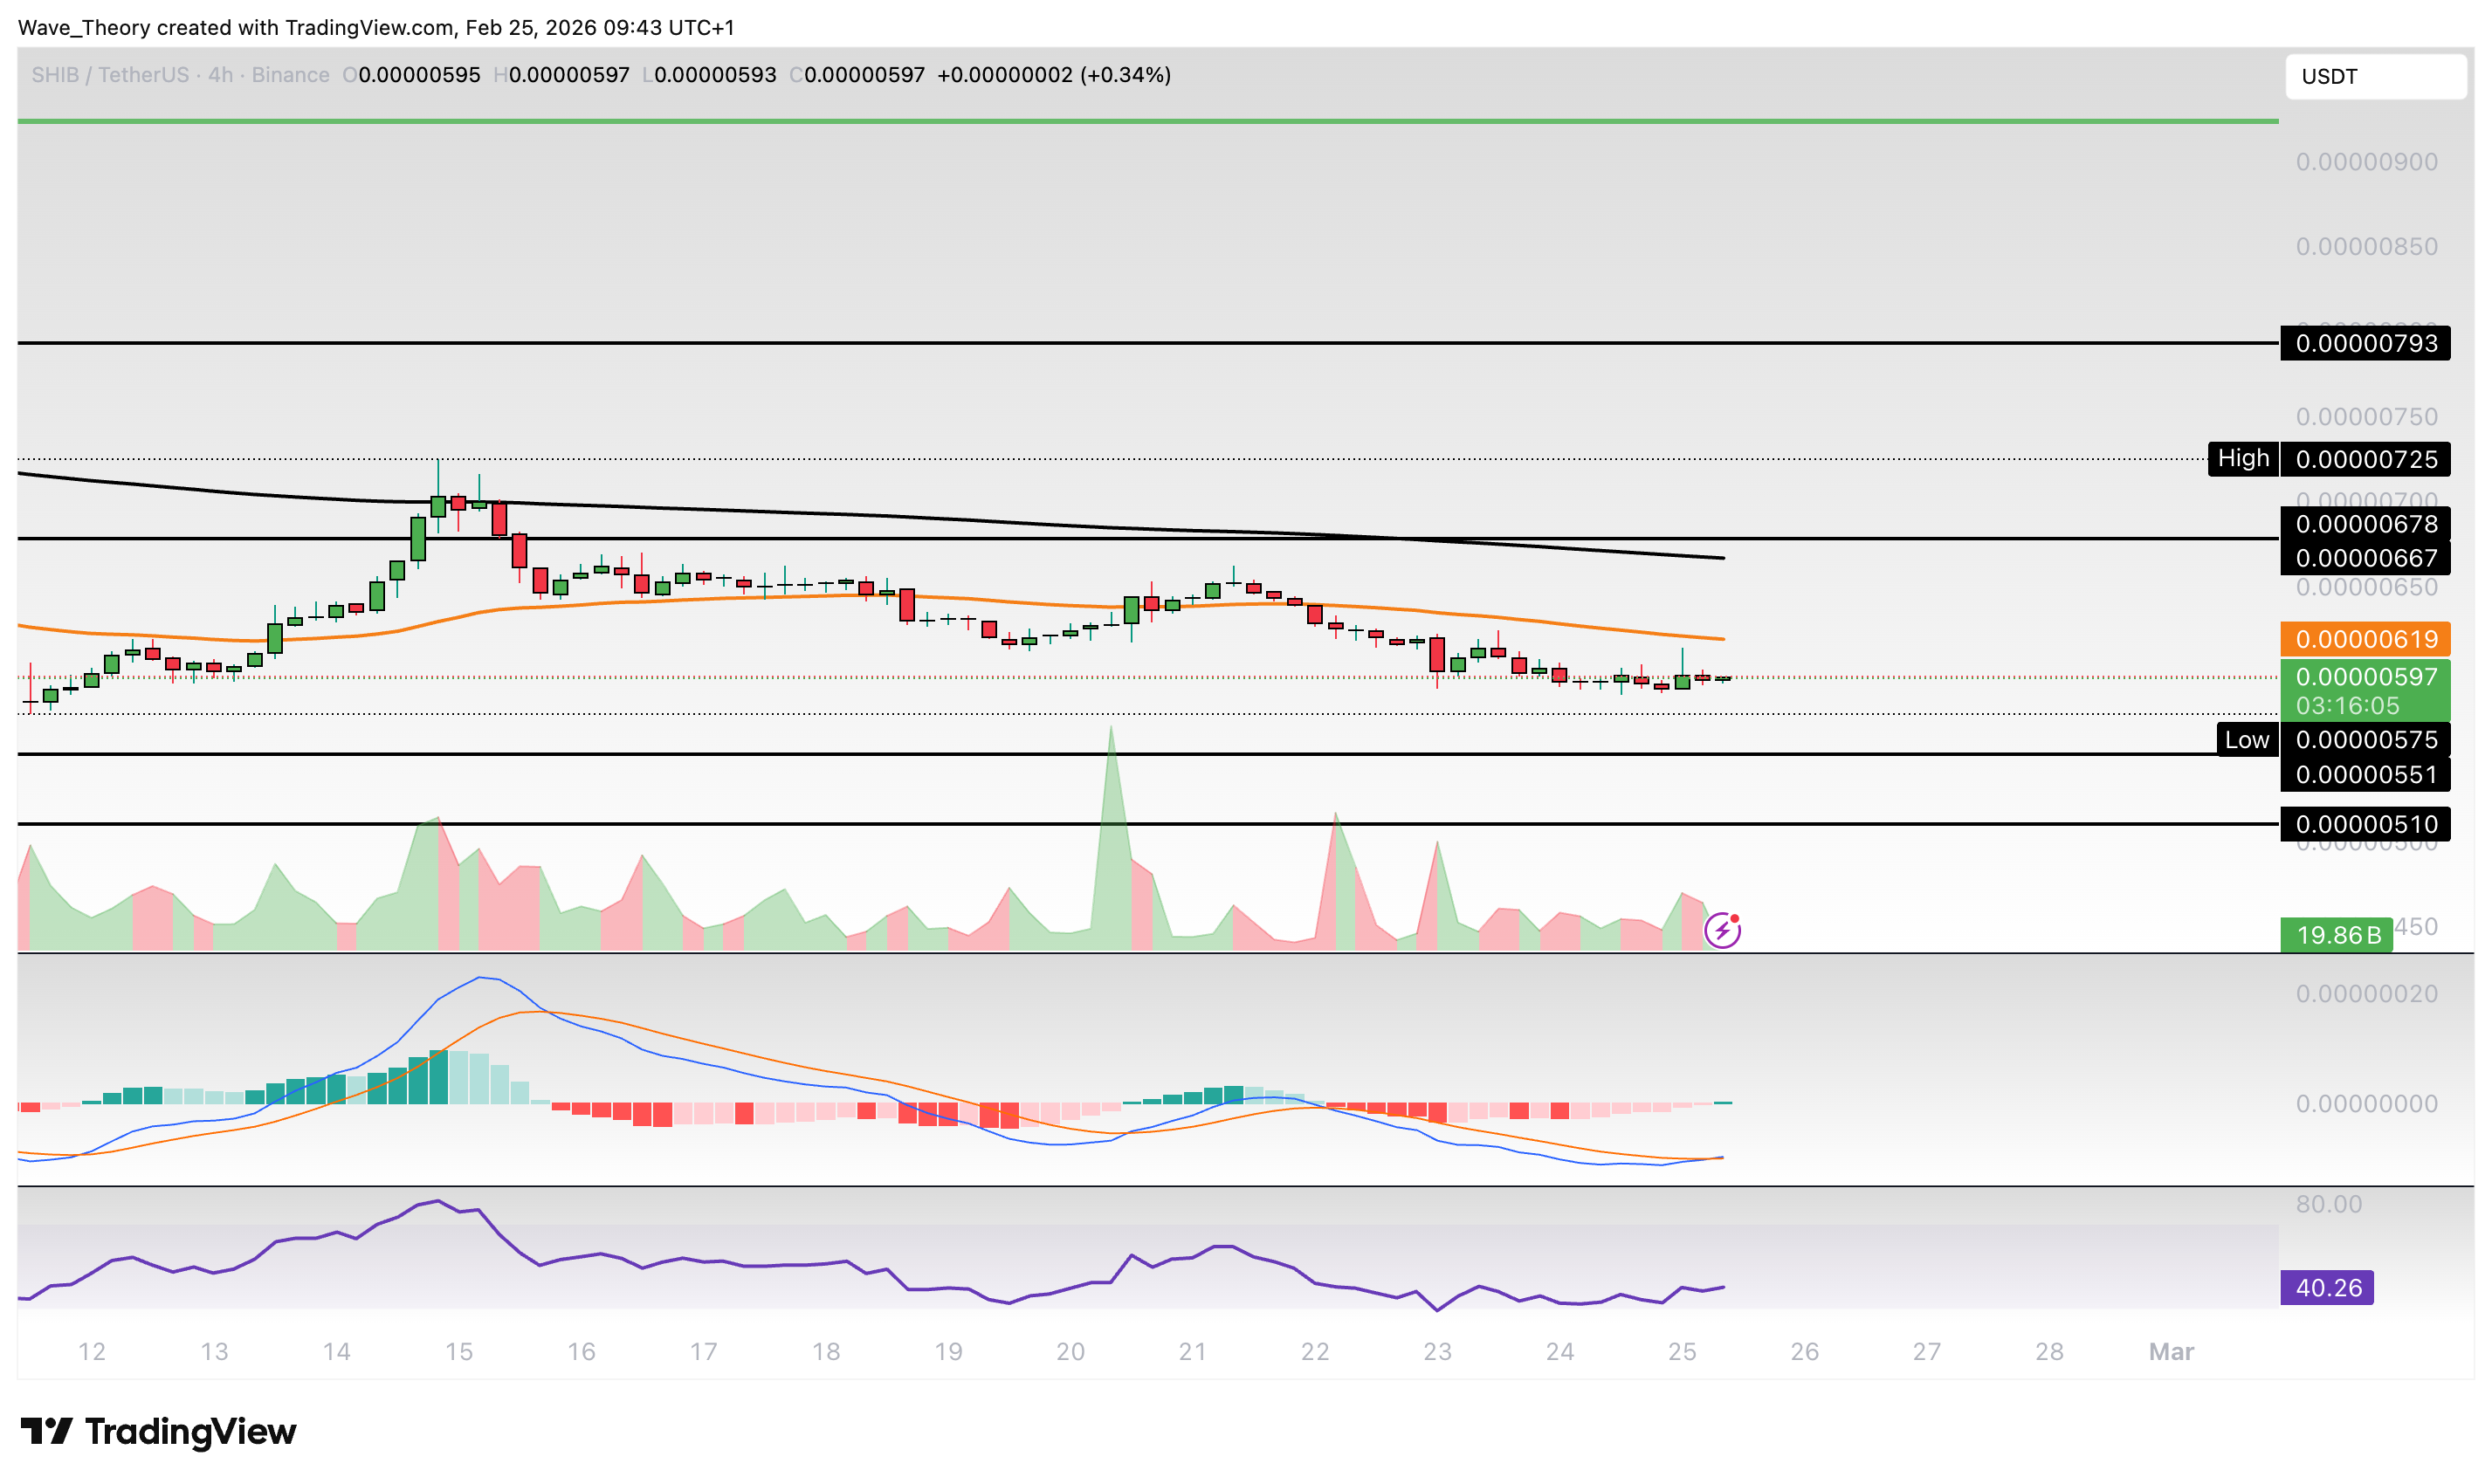Click the SHIB / TetherUS symbol title
Screen dimensions: 2492x1484
pos(110,75)
